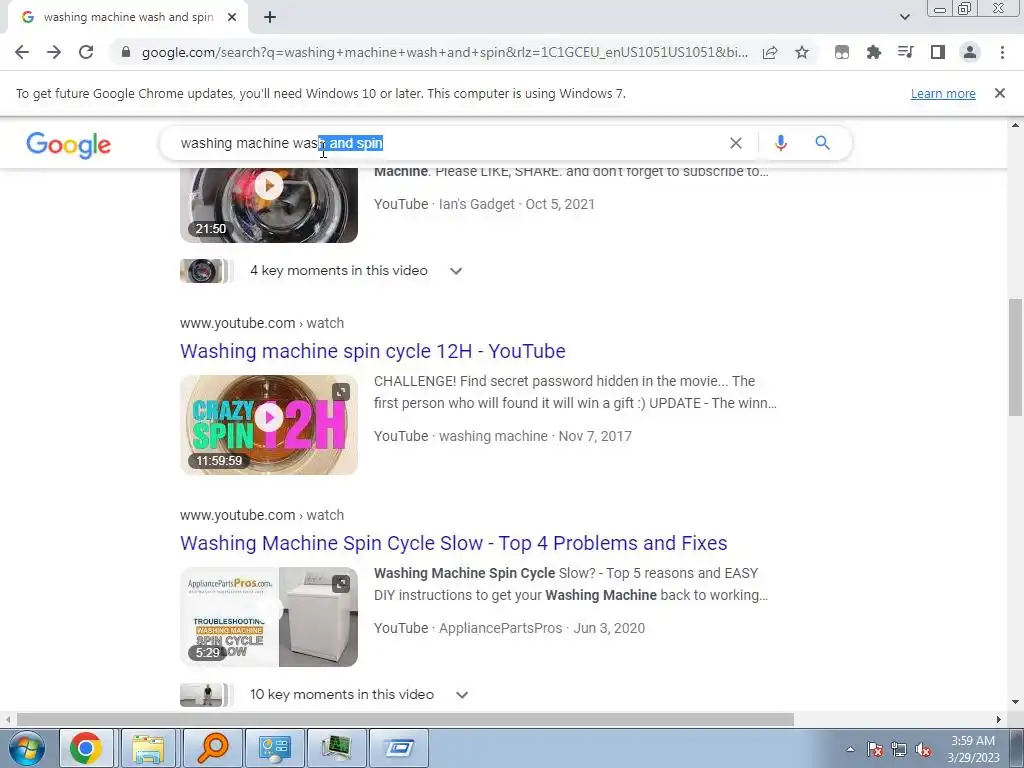Open the Windows Start menu

[26, 748]
